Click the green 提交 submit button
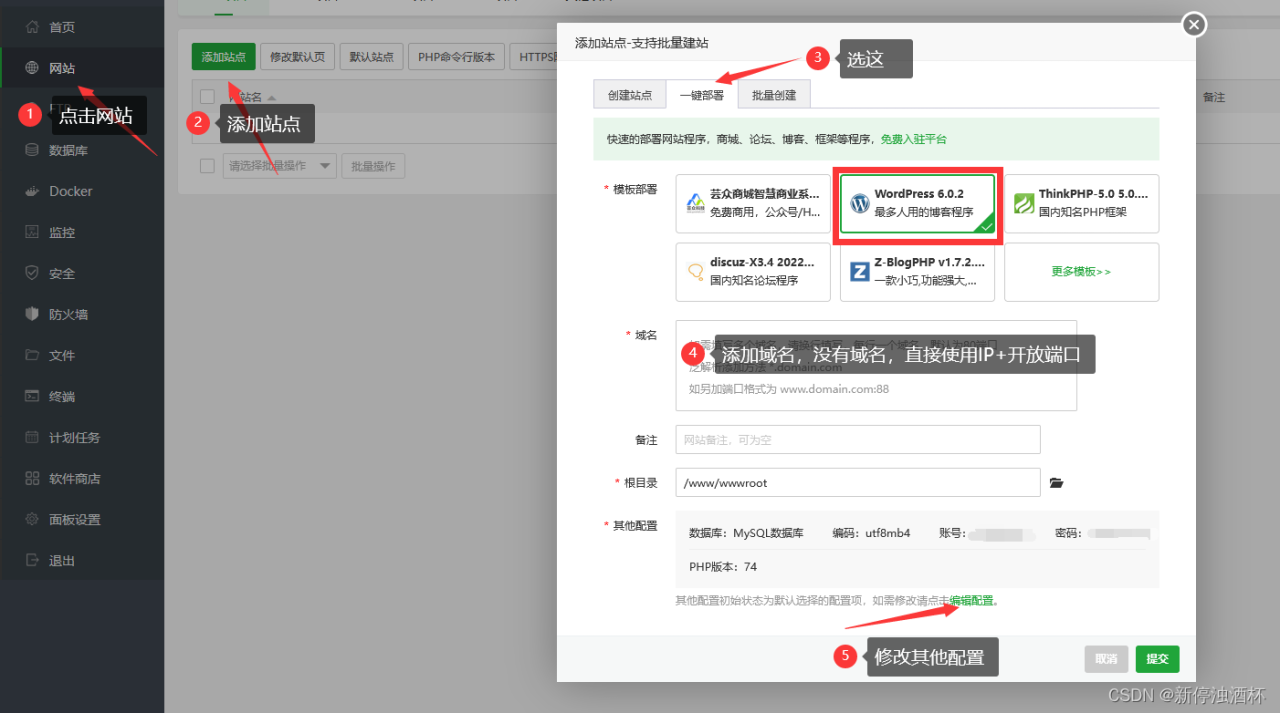The image size is (1280, 713). [x=1157, y=659]
